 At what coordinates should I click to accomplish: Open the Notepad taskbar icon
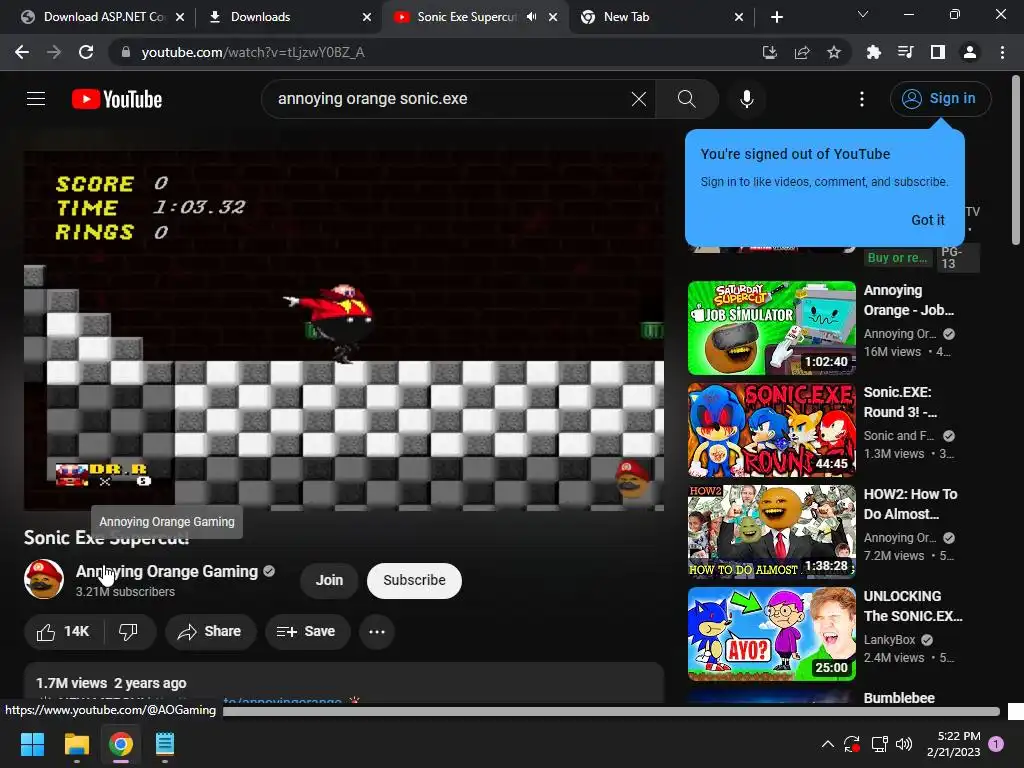[x=165, y=744]
